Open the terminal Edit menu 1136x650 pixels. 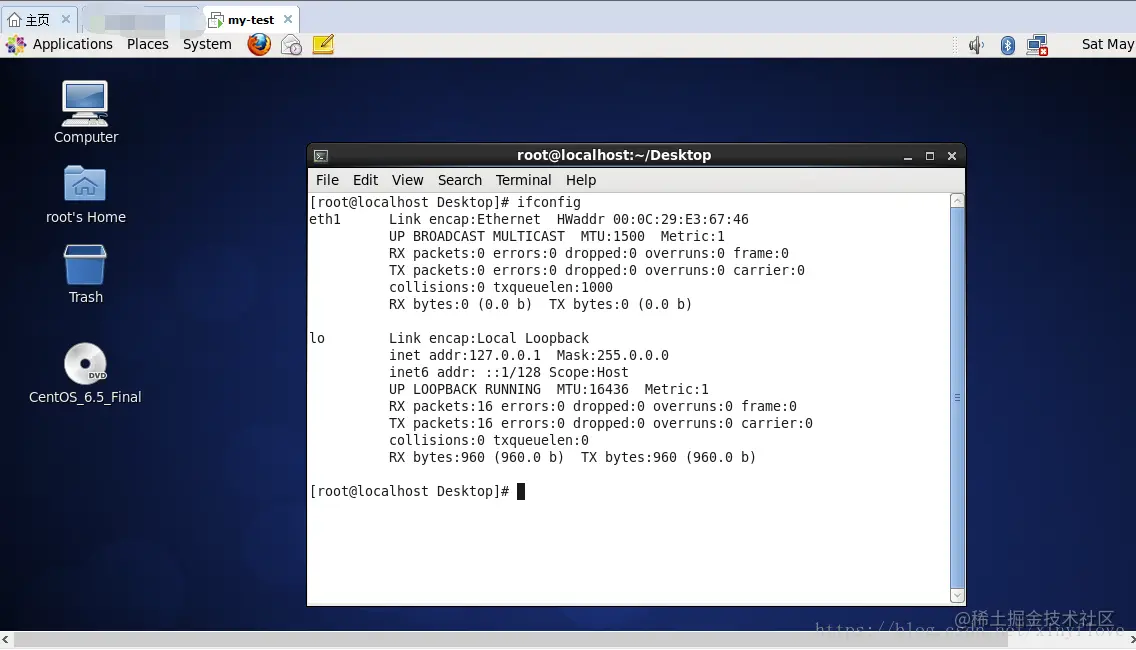point(365,180)
